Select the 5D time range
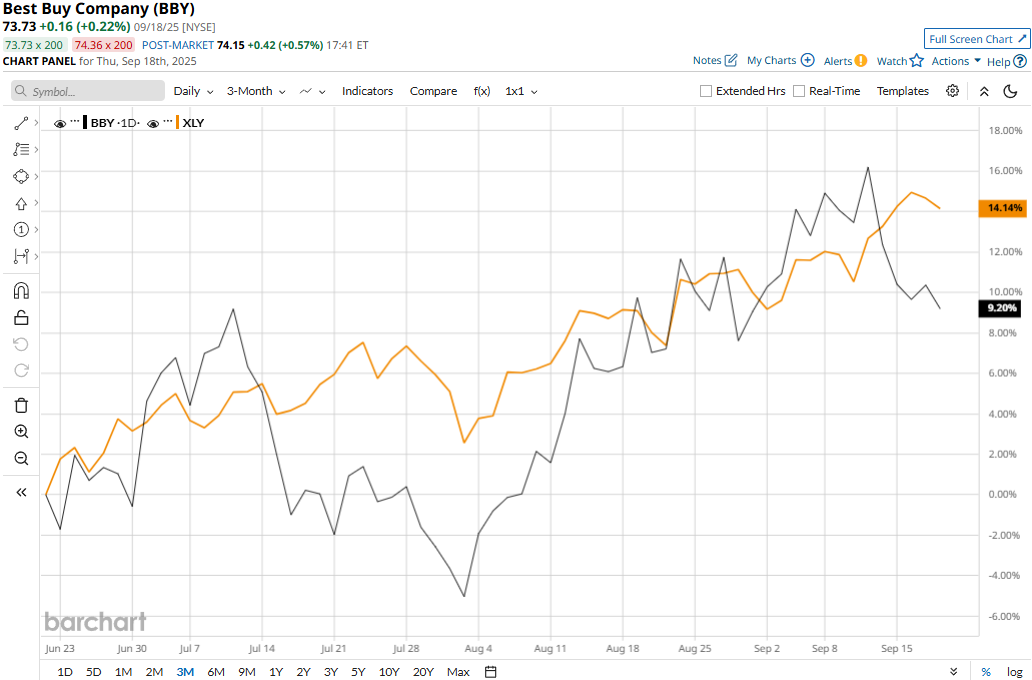 (x=93, y=671)
